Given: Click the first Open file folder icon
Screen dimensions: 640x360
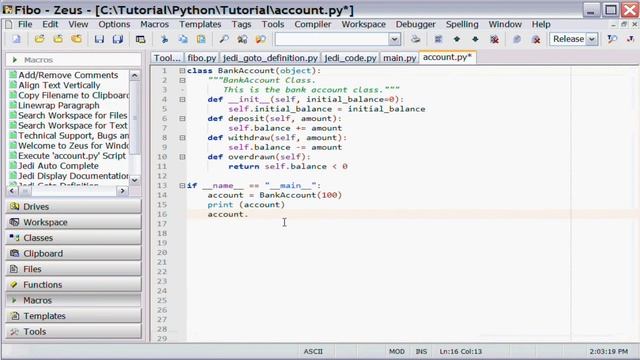Looking at the screenshot, I should coord(39,39).
